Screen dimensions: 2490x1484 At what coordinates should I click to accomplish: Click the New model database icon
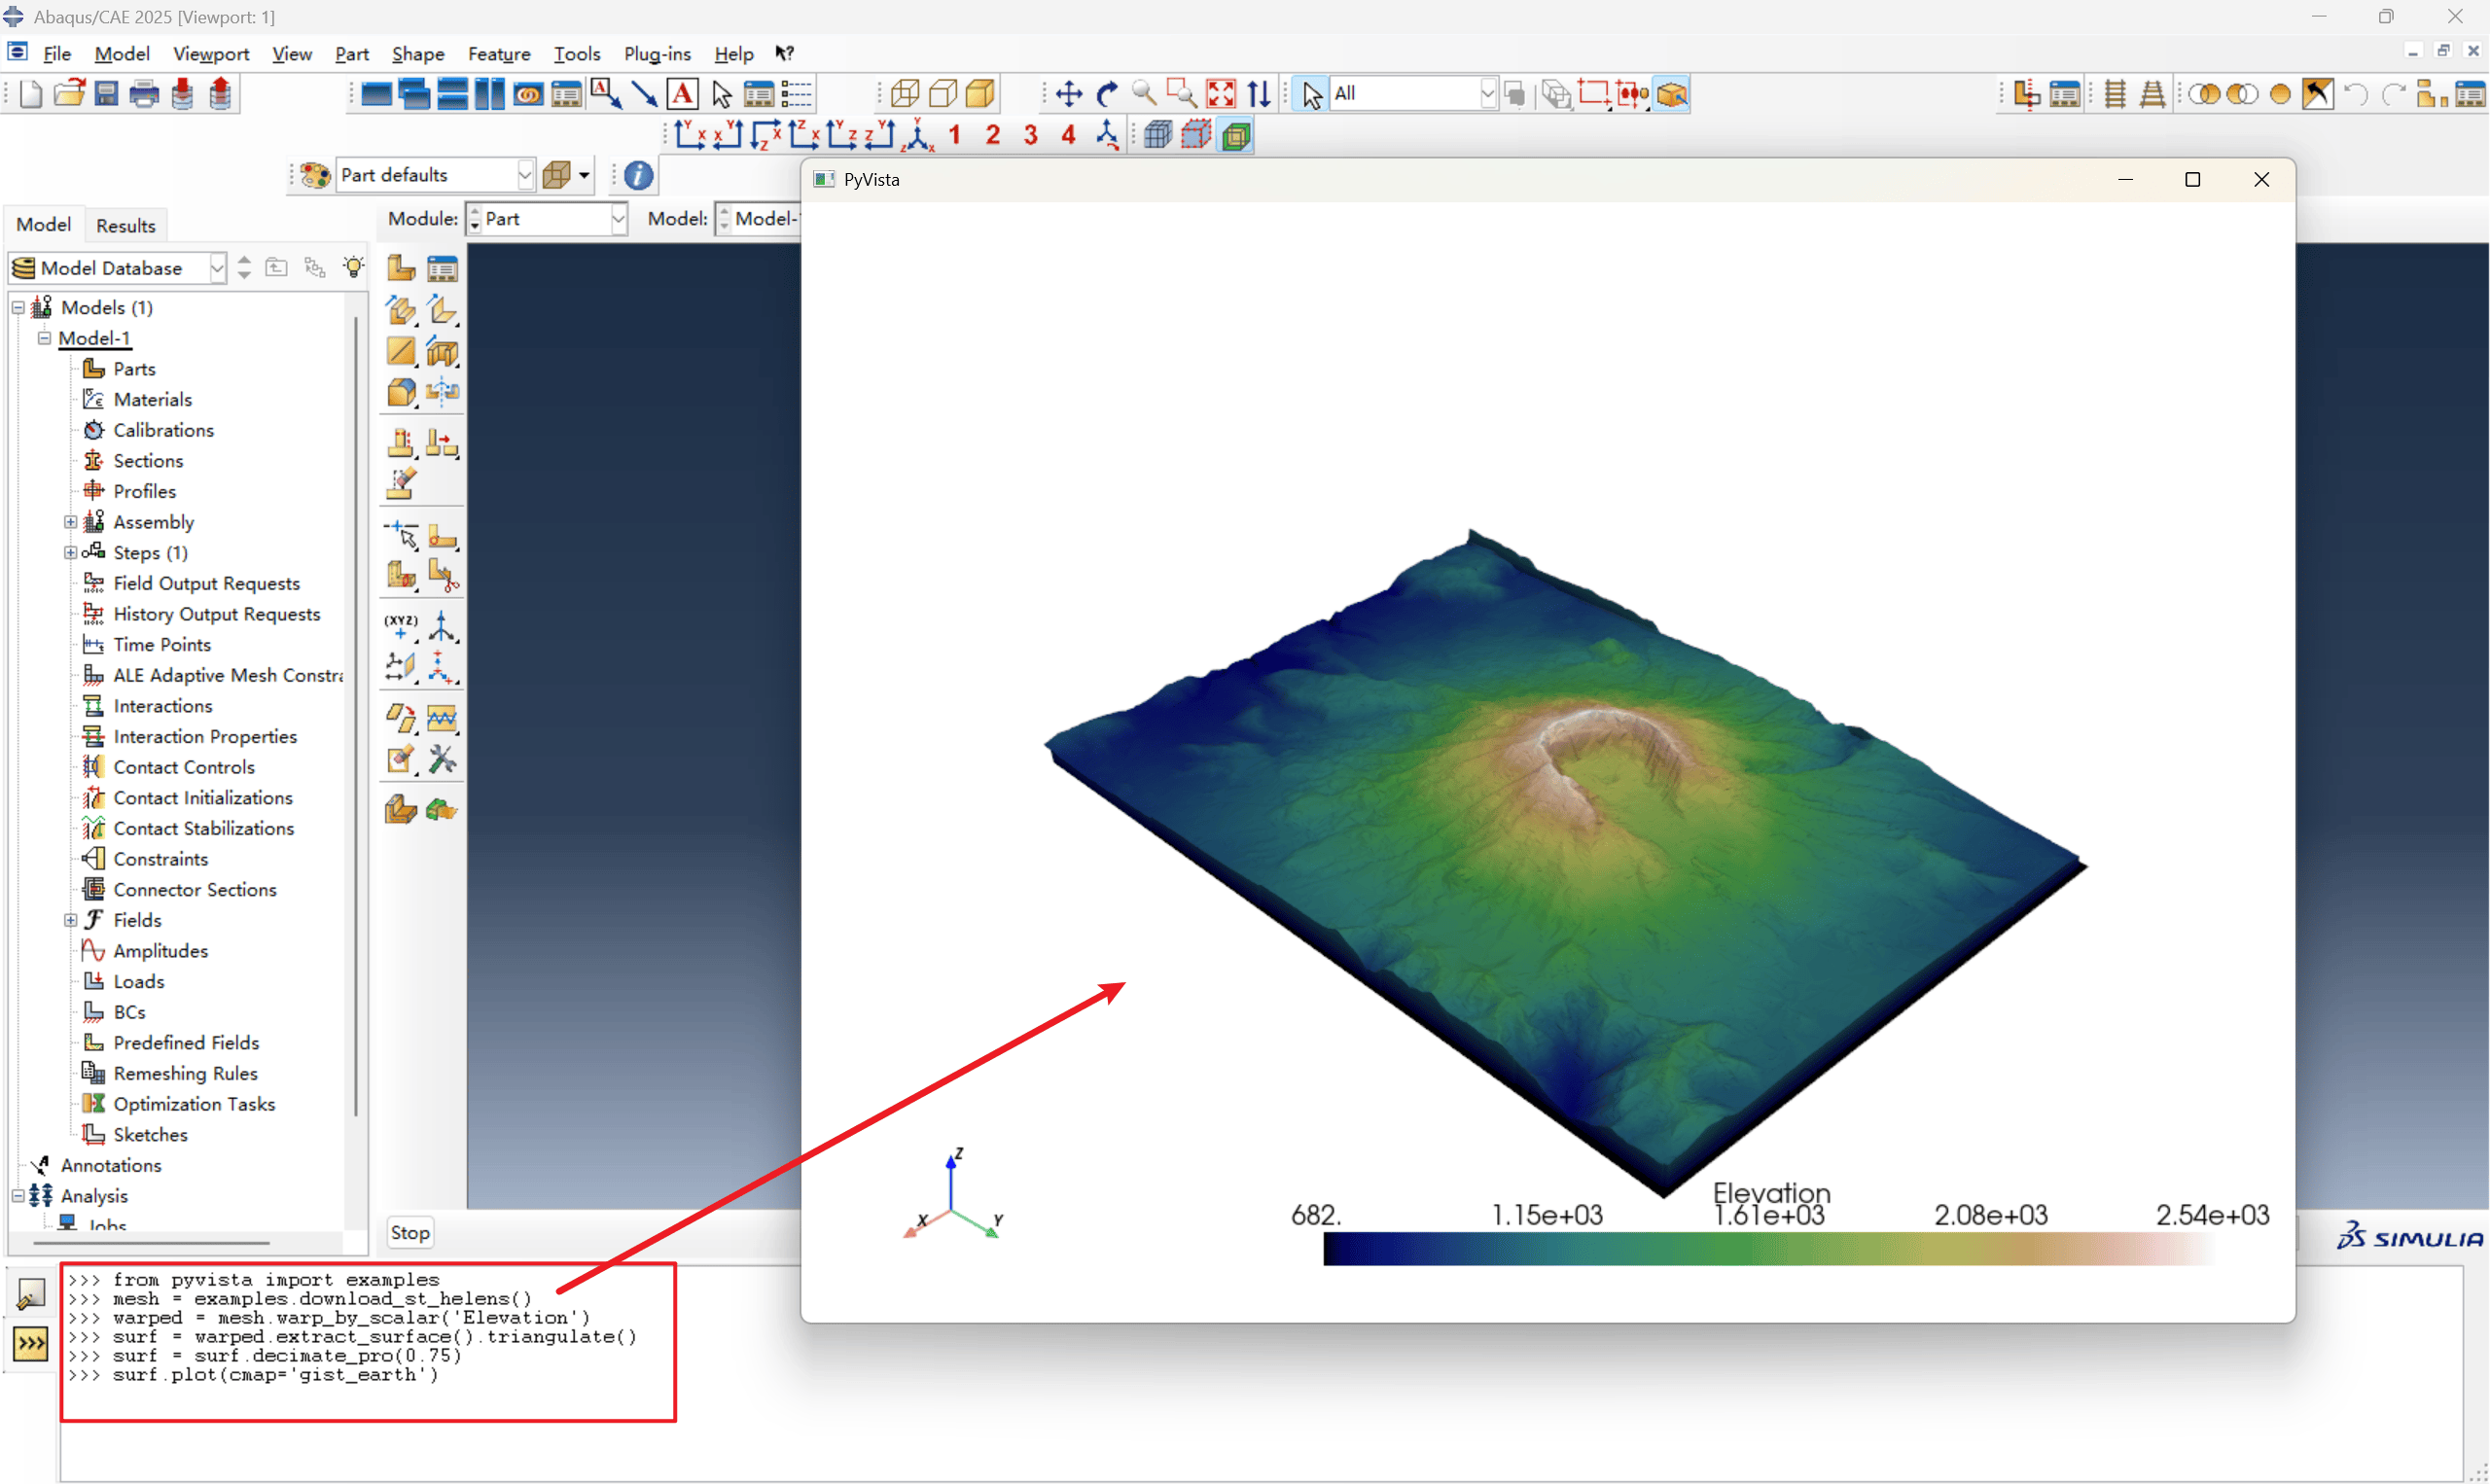coord(30,94)
